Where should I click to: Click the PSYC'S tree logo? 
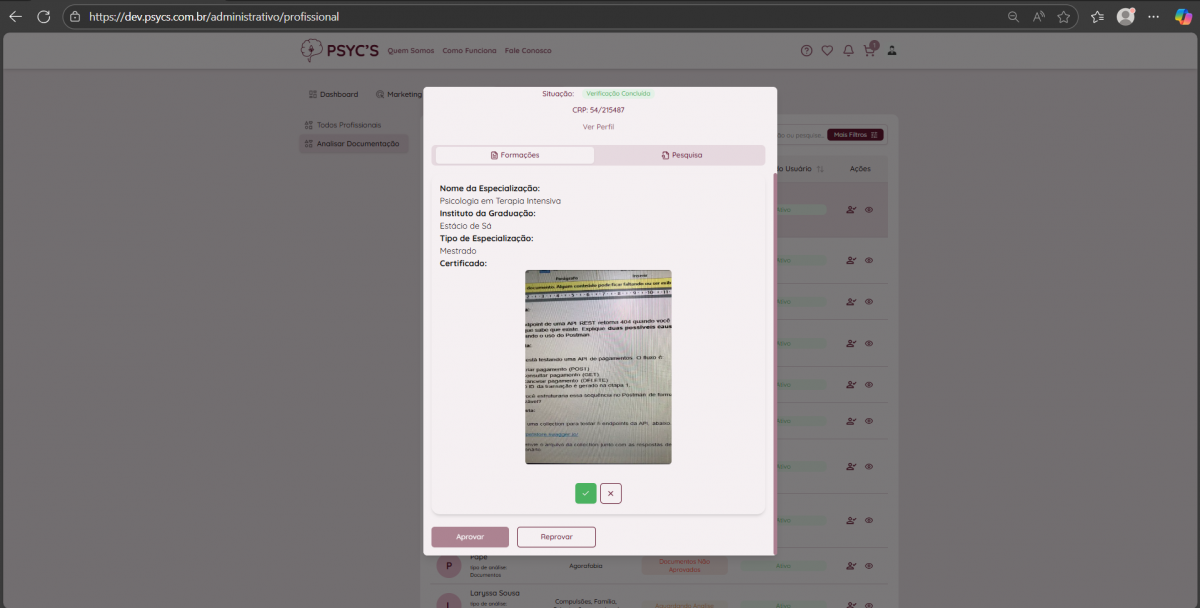point(312,51)
